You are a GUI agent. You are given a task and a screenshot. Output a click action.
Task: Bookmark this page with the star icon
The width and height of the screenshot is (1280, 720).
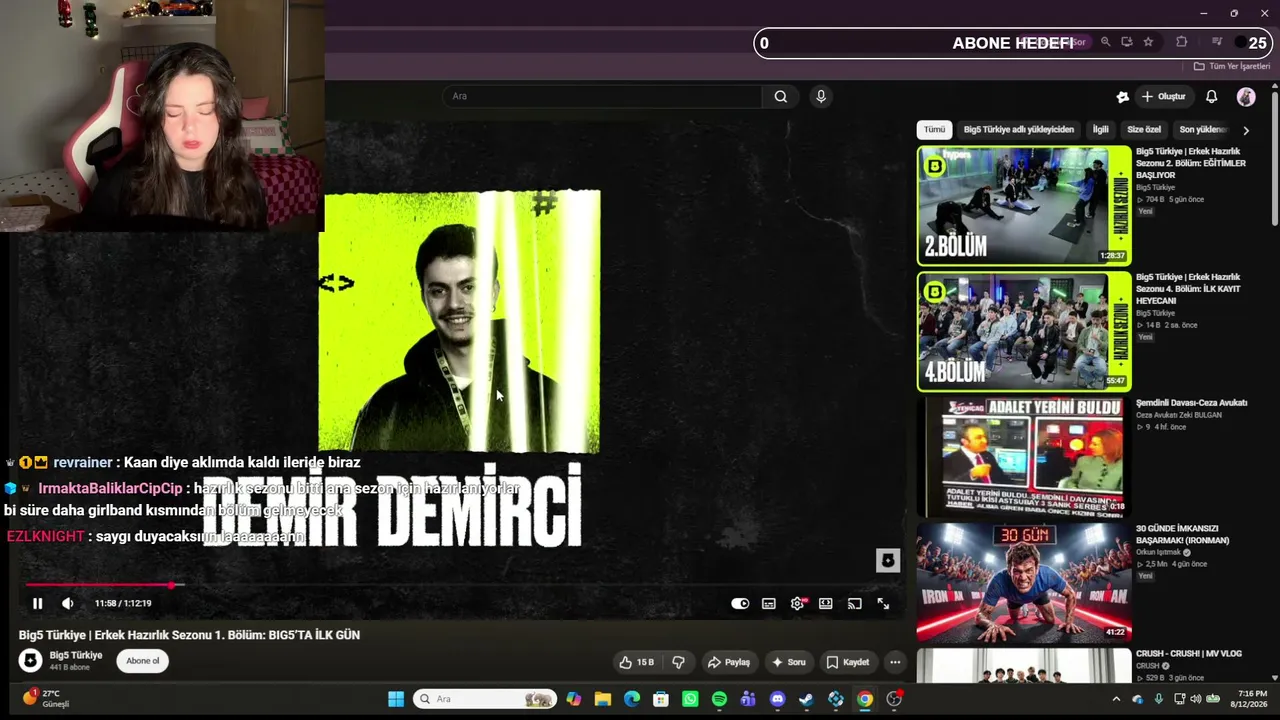pyautogui.click(x=1148, y=42)
